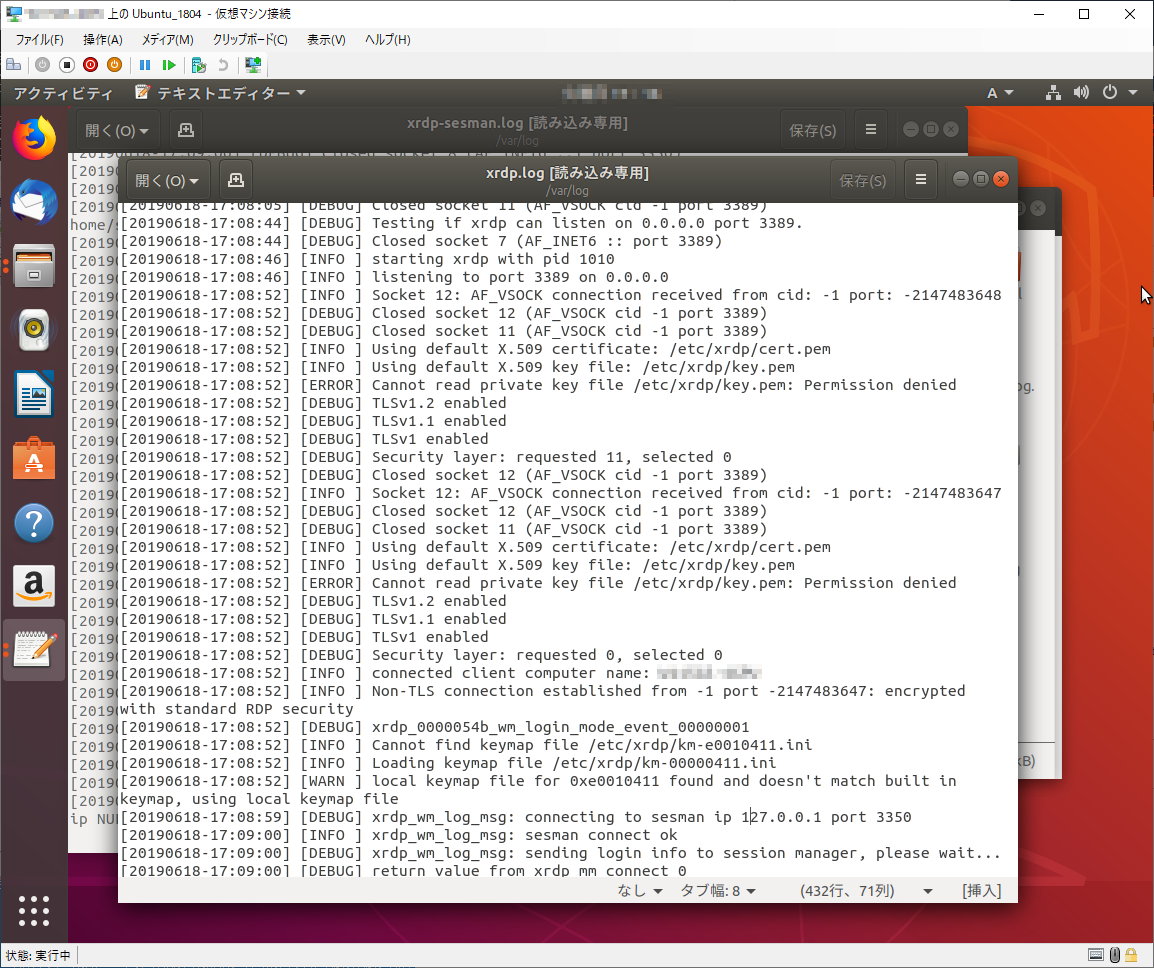Click 'sesman connect ok' log line
The image size is (1154, 968).
(399, 835)
